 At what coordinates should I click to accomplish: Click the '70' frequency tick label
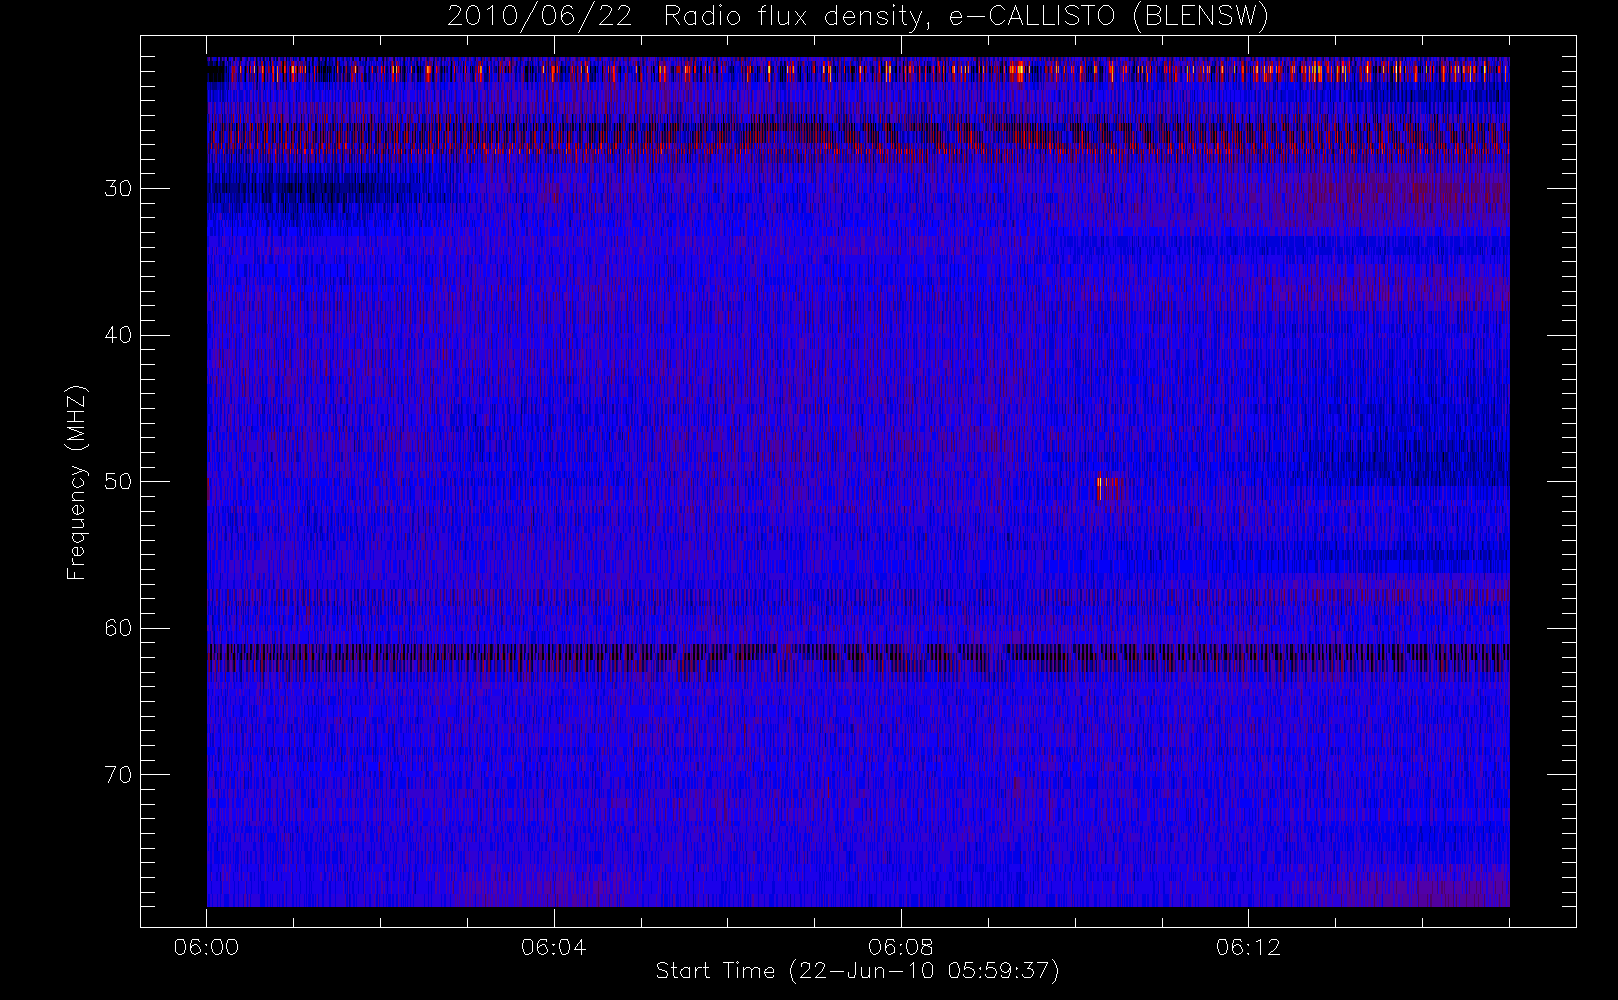coord(118,774)
